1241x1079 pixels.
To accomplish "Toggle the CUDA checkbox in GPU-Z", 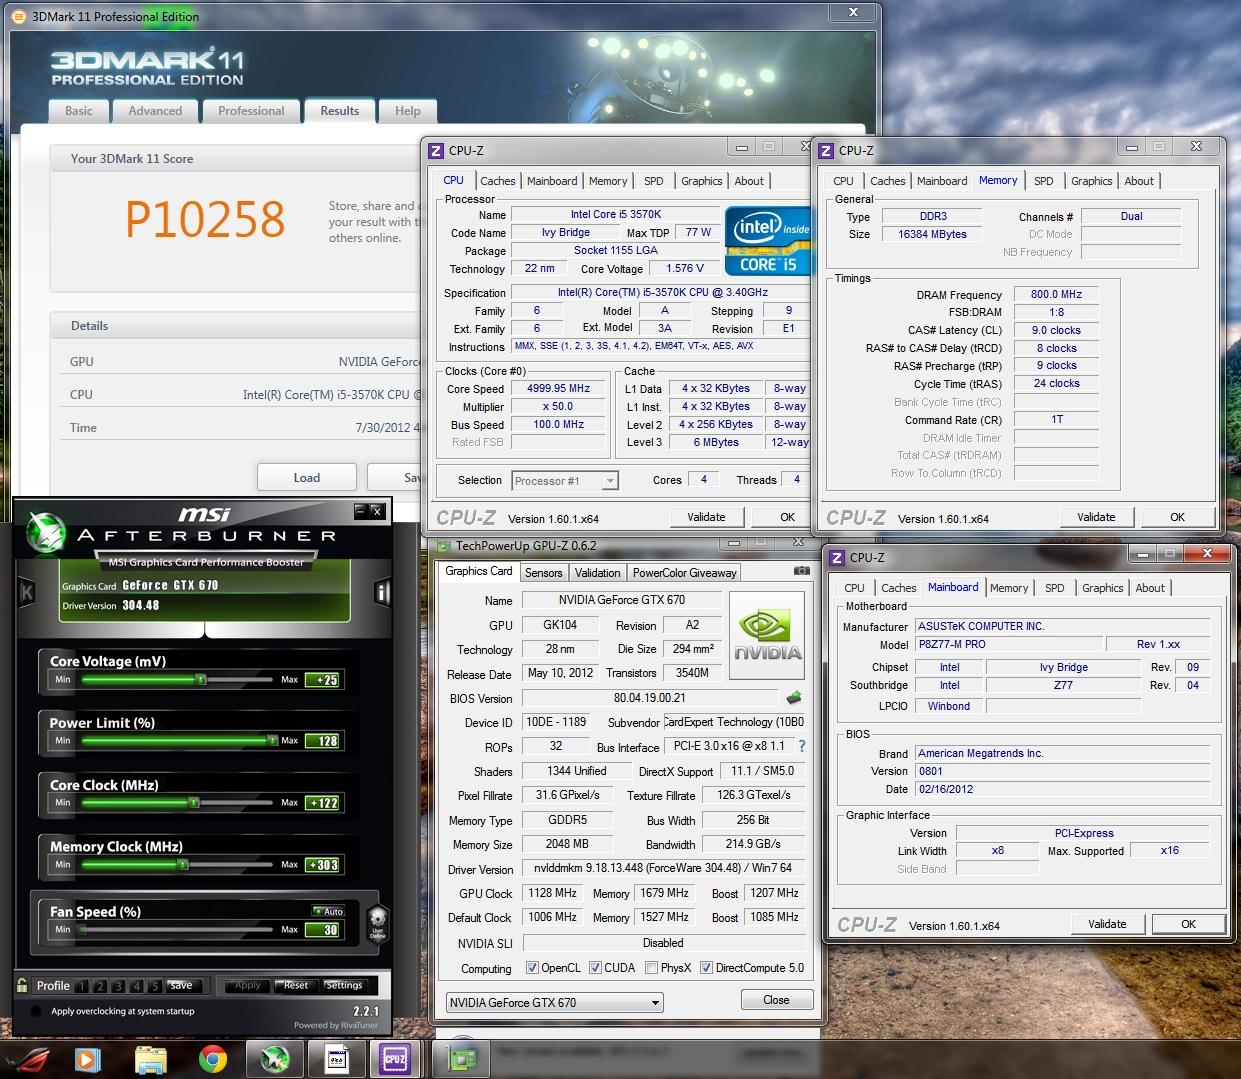I will pyautogui.click(x=595, y=968).
